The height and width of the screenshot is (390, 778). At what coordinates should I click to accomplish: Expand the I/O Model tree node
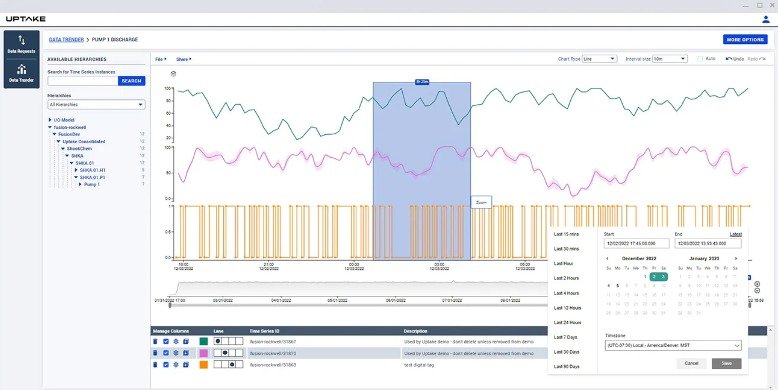(x=50, y=120)
